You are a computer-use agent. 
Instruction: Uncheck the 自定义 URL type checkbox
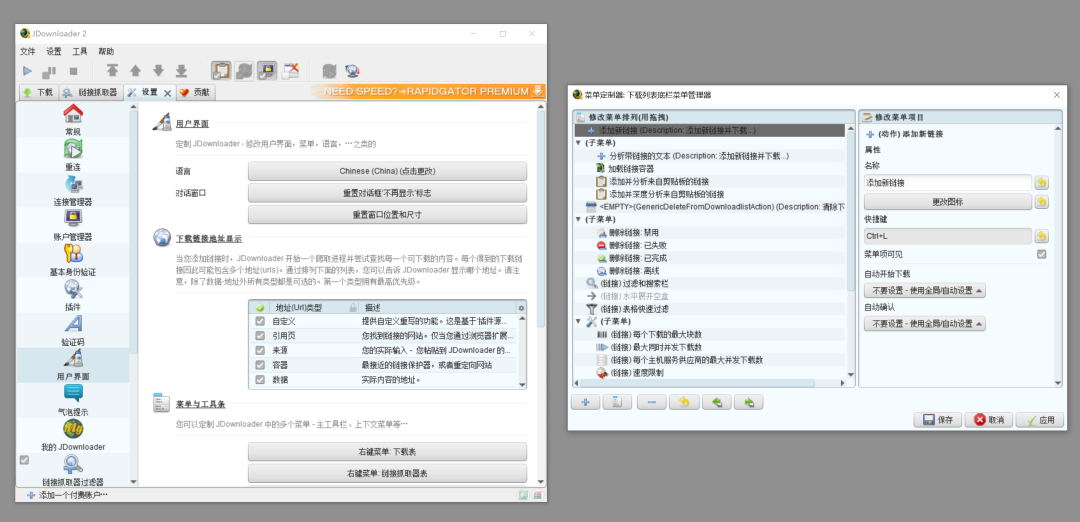260,322
